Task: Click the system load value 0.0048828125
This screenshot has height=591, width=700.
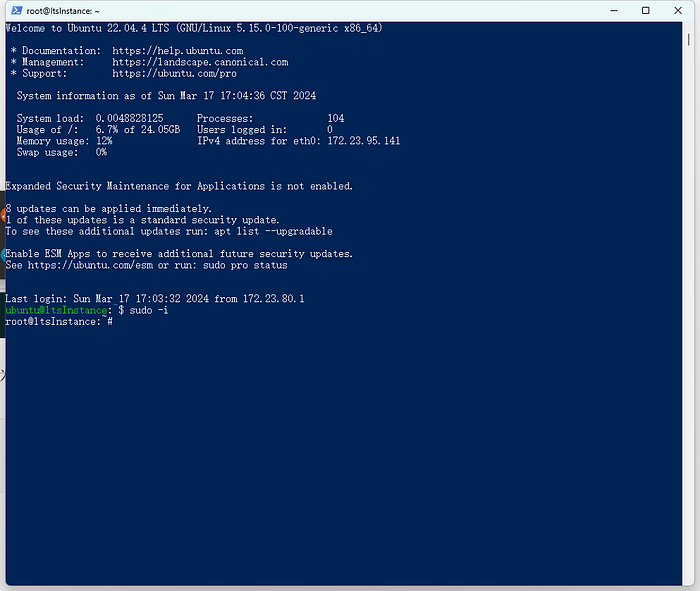Action: coord(129,118)
